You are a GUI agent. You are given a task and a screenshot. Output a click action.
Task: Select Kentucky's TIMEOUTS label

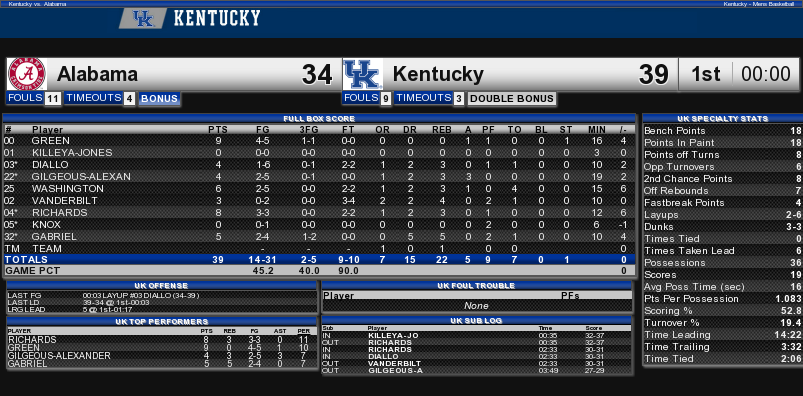(x=423, y=98)
